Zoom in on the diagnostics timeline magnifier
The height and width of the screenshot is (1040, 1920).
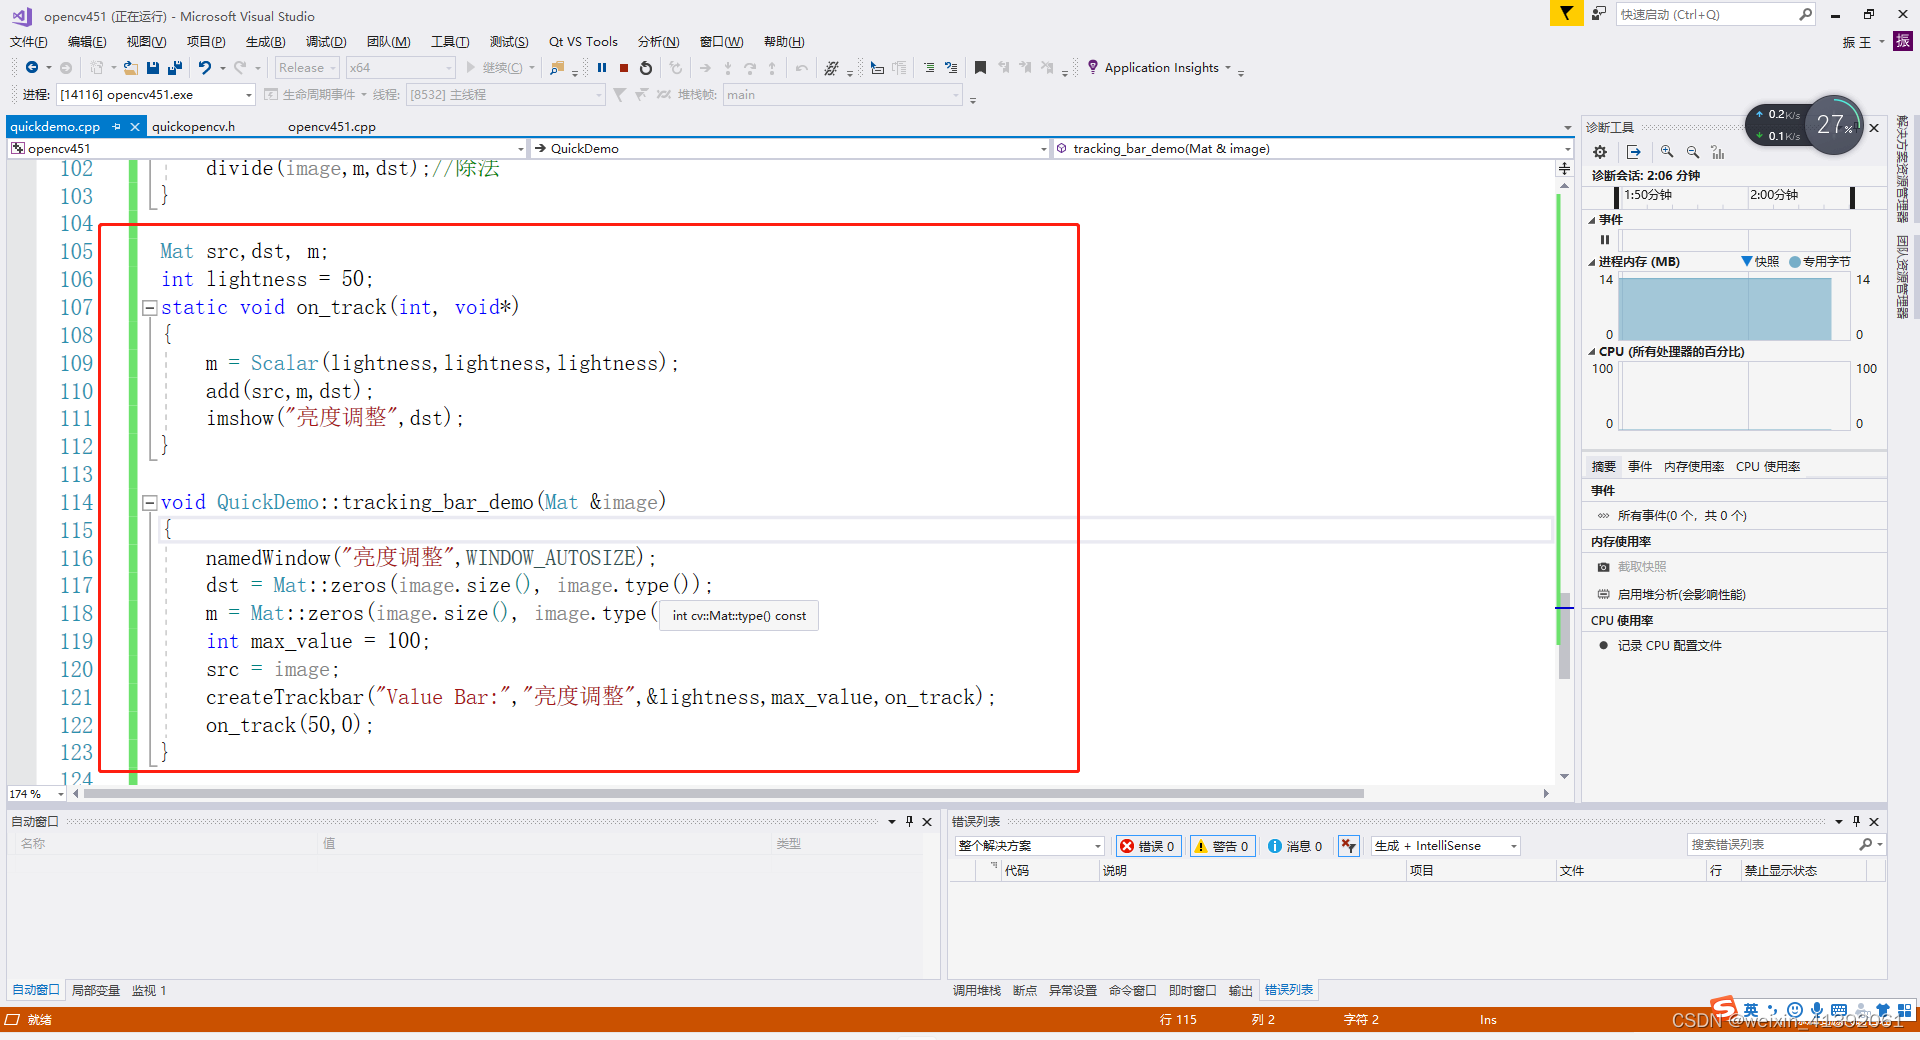(1667, 152)
